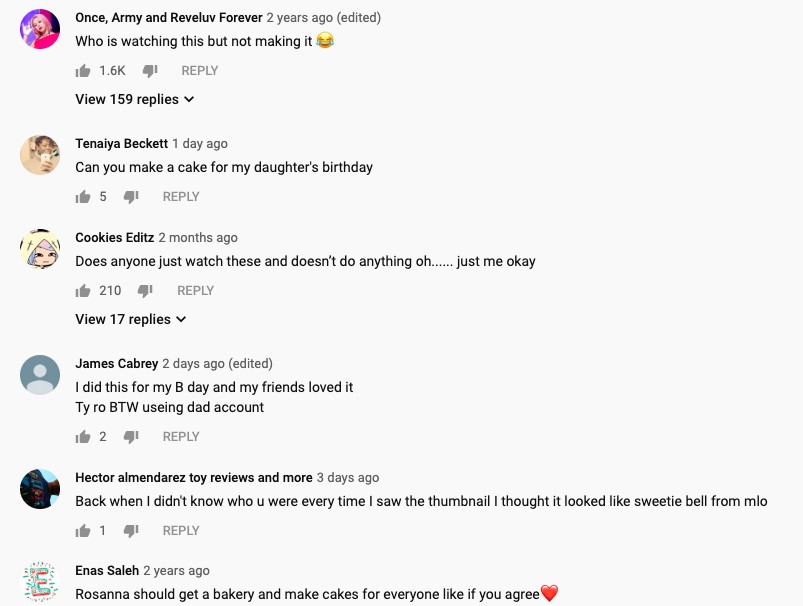The height and width of the screenshot is (606, 803).
Task: Dislike Tenaiya Beckett's comment
Action: 131,197
